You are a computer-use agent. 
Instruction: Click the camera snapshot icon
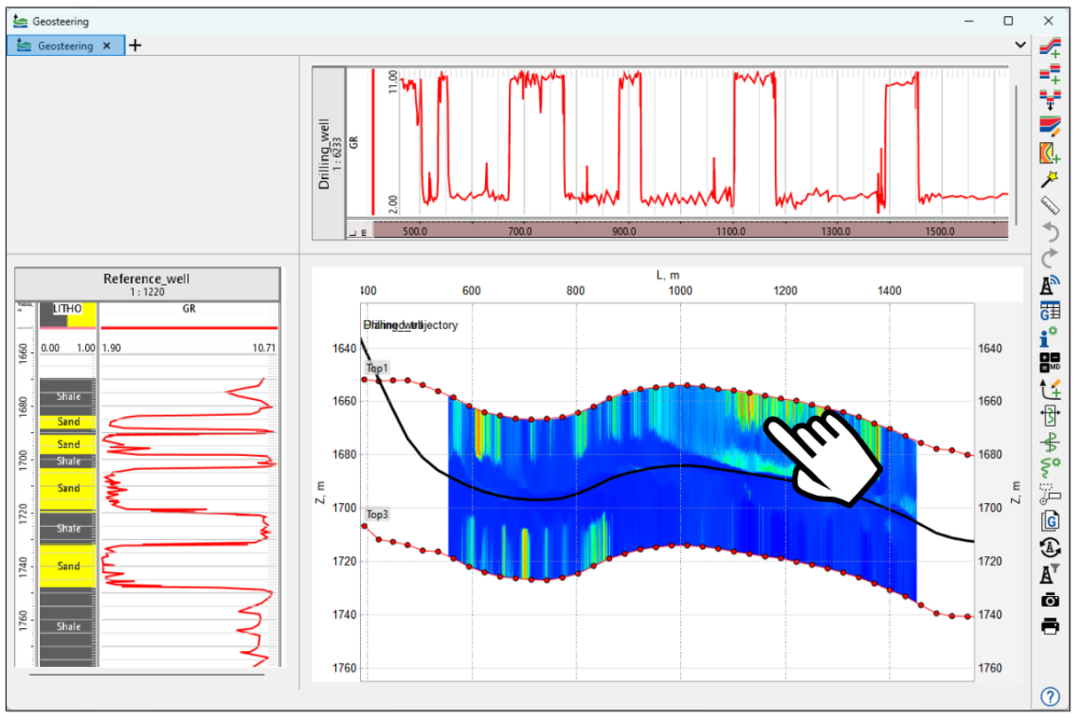click(x=1050, y=600)
